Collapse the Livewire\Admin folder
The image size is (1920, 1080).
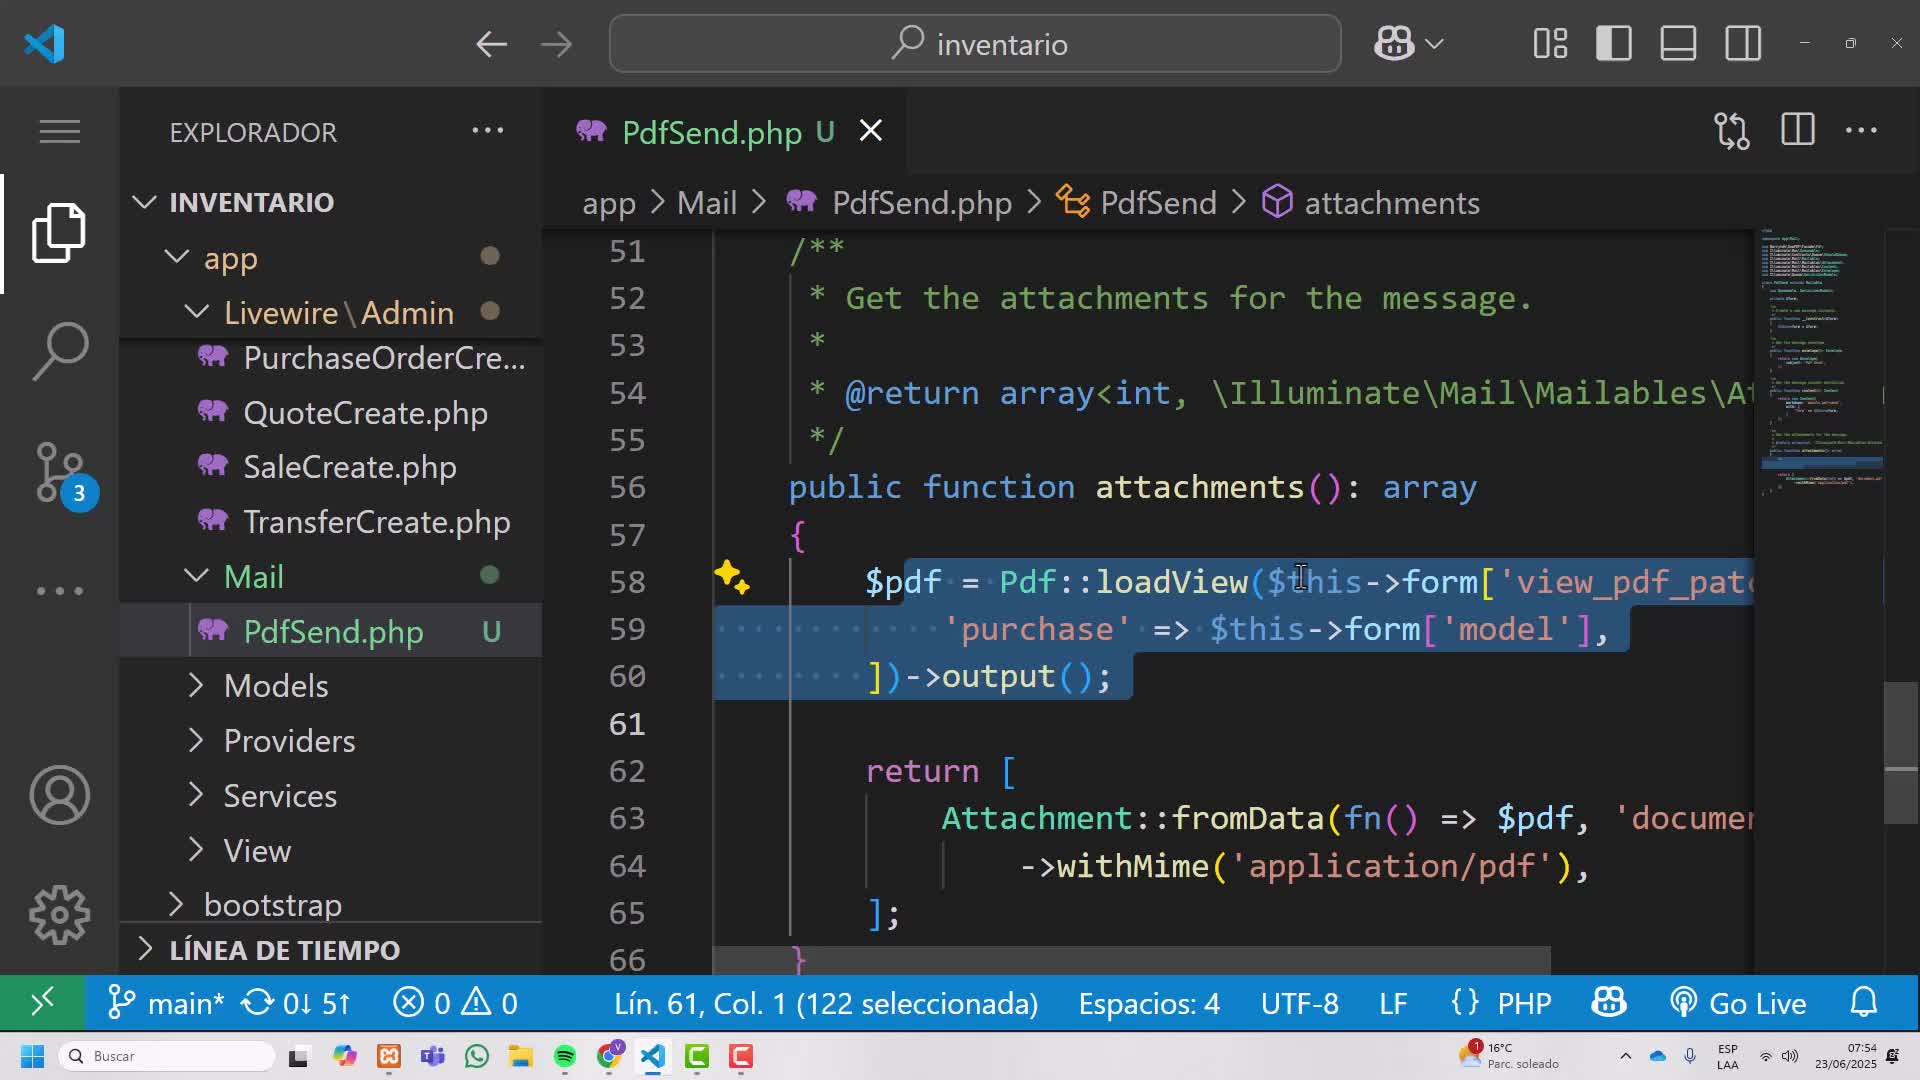tap(330, 313)
